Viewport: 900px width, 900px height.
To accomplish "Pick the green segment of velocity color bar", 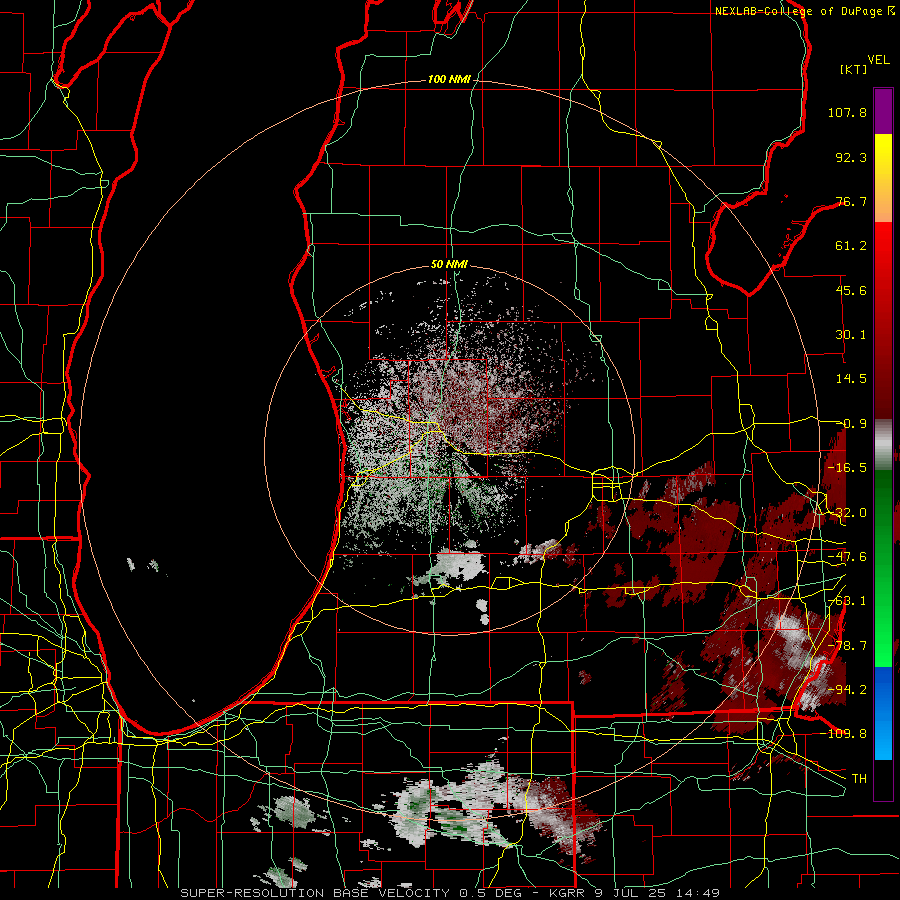I will [x=883, y=568].
